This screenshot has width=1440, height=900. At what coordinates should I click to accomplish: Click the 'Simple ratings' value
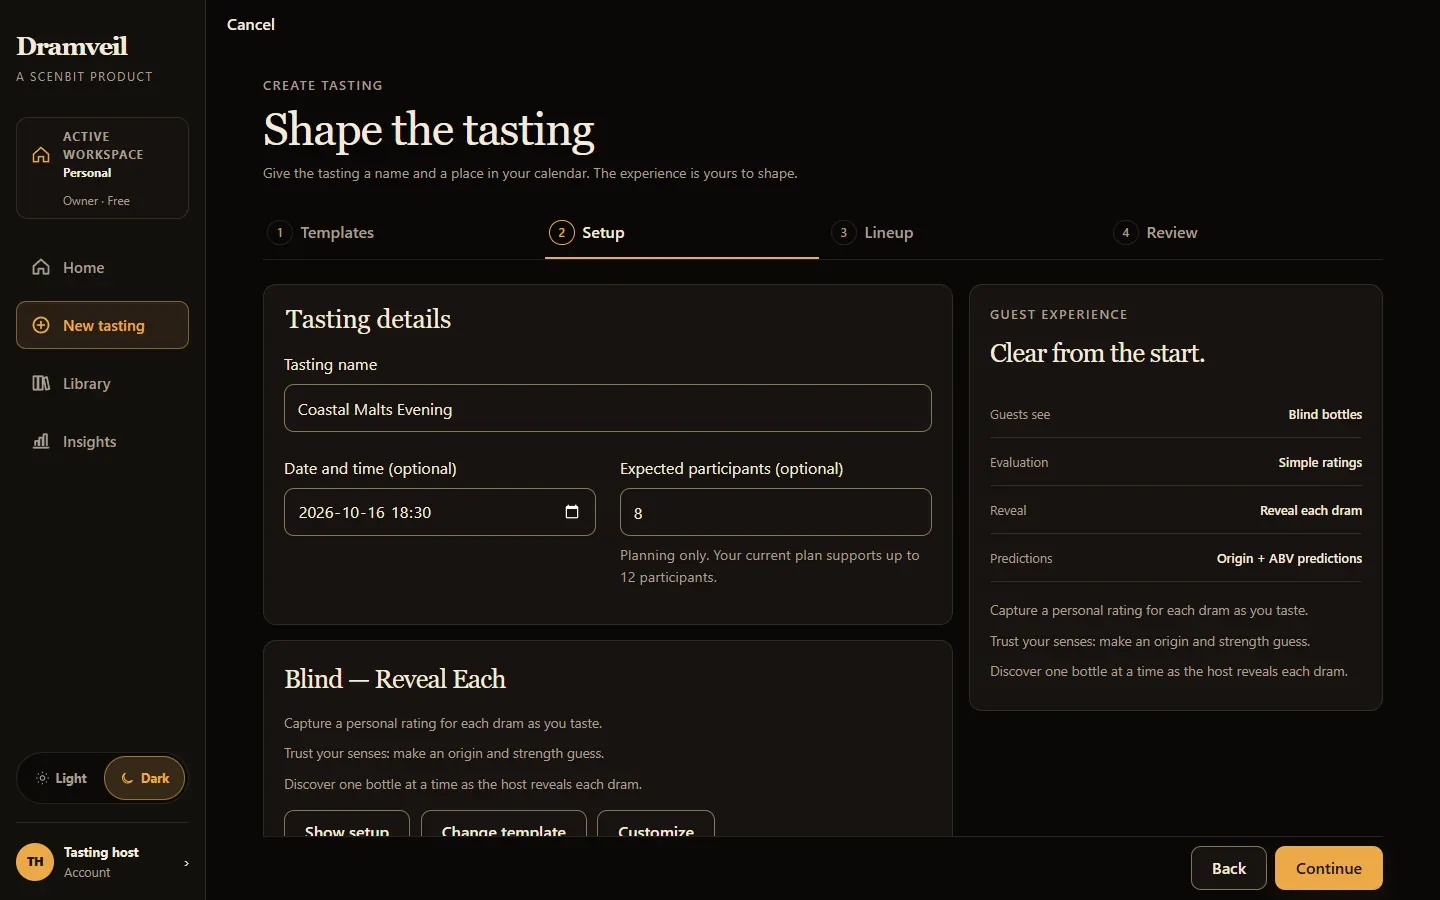click(1320, 462)
